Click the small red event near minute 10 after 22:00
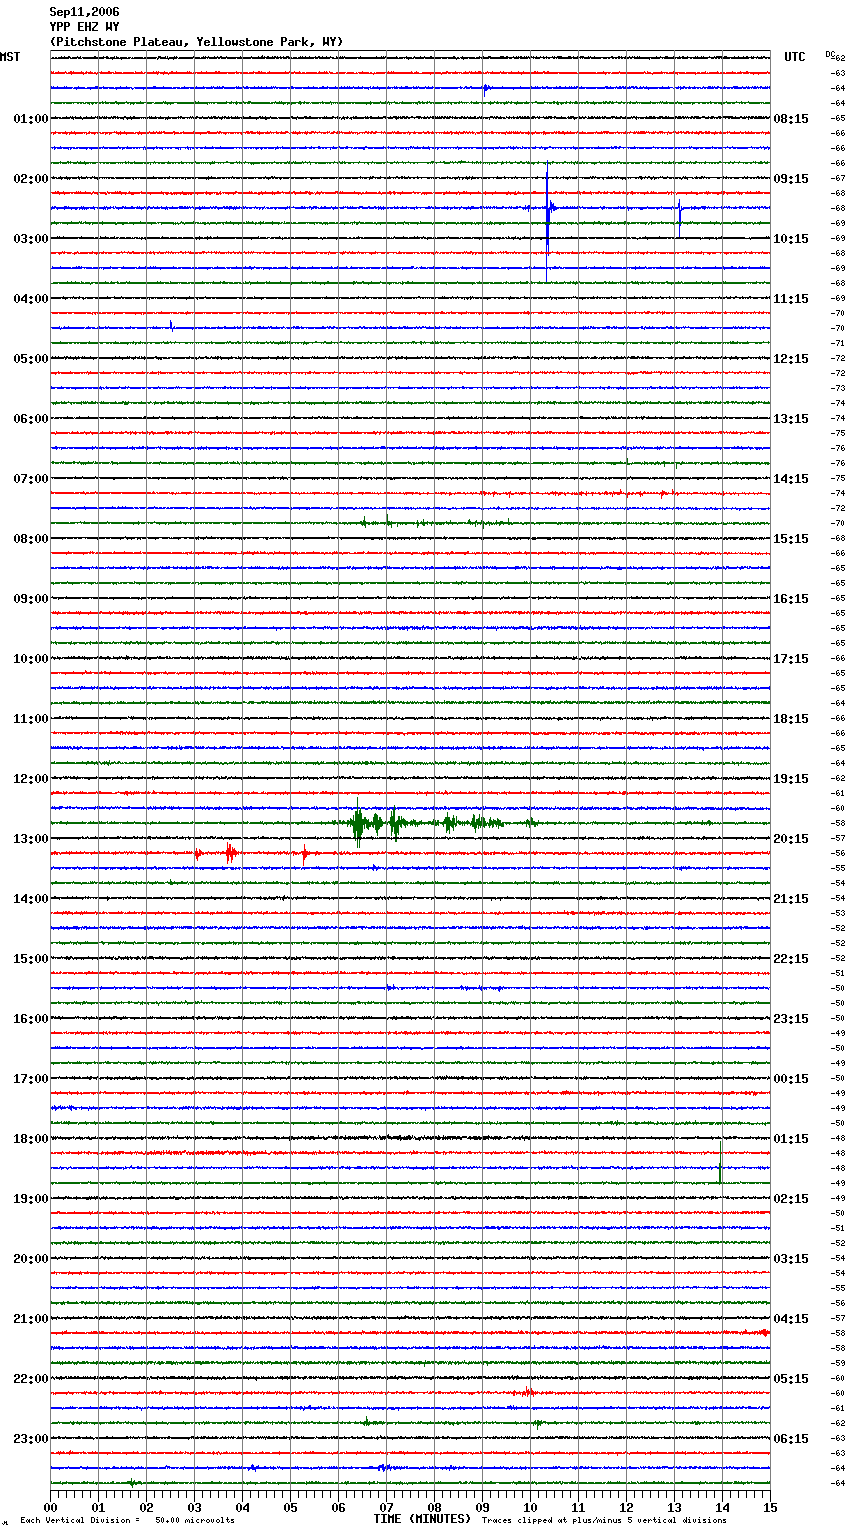 (527, 1392)
